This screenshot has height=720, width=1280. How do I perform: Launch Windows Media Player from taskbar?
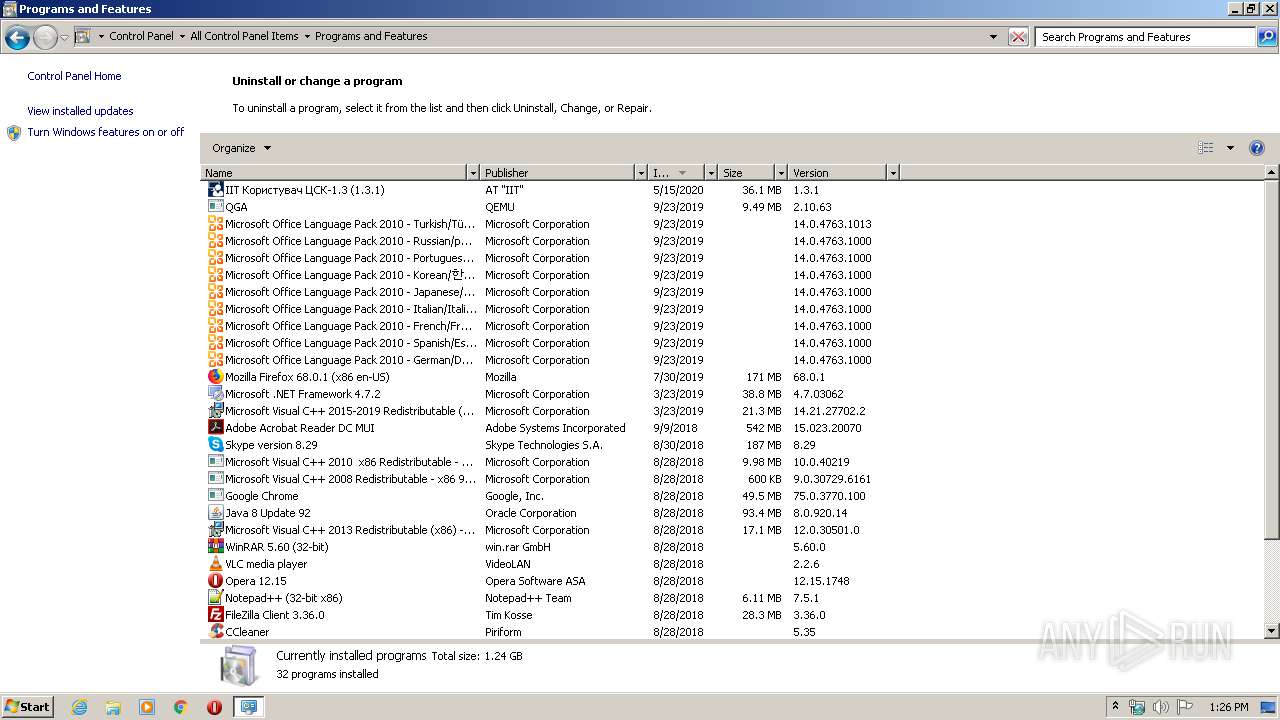pyautogui.click(x=147, y=707)
